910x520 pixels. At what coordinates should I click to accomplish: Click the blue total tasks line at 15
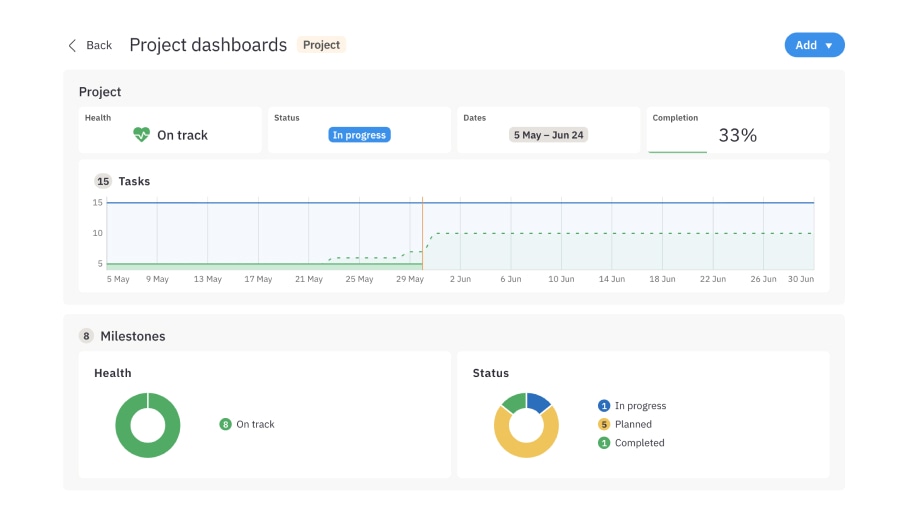point(460,203)
